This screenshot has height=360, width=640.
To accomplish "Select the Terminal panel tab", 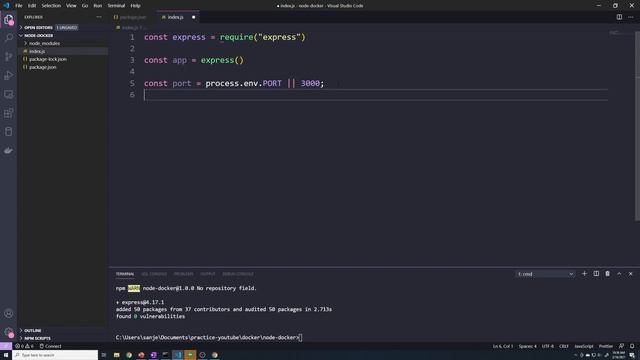I will pos(124,274).
